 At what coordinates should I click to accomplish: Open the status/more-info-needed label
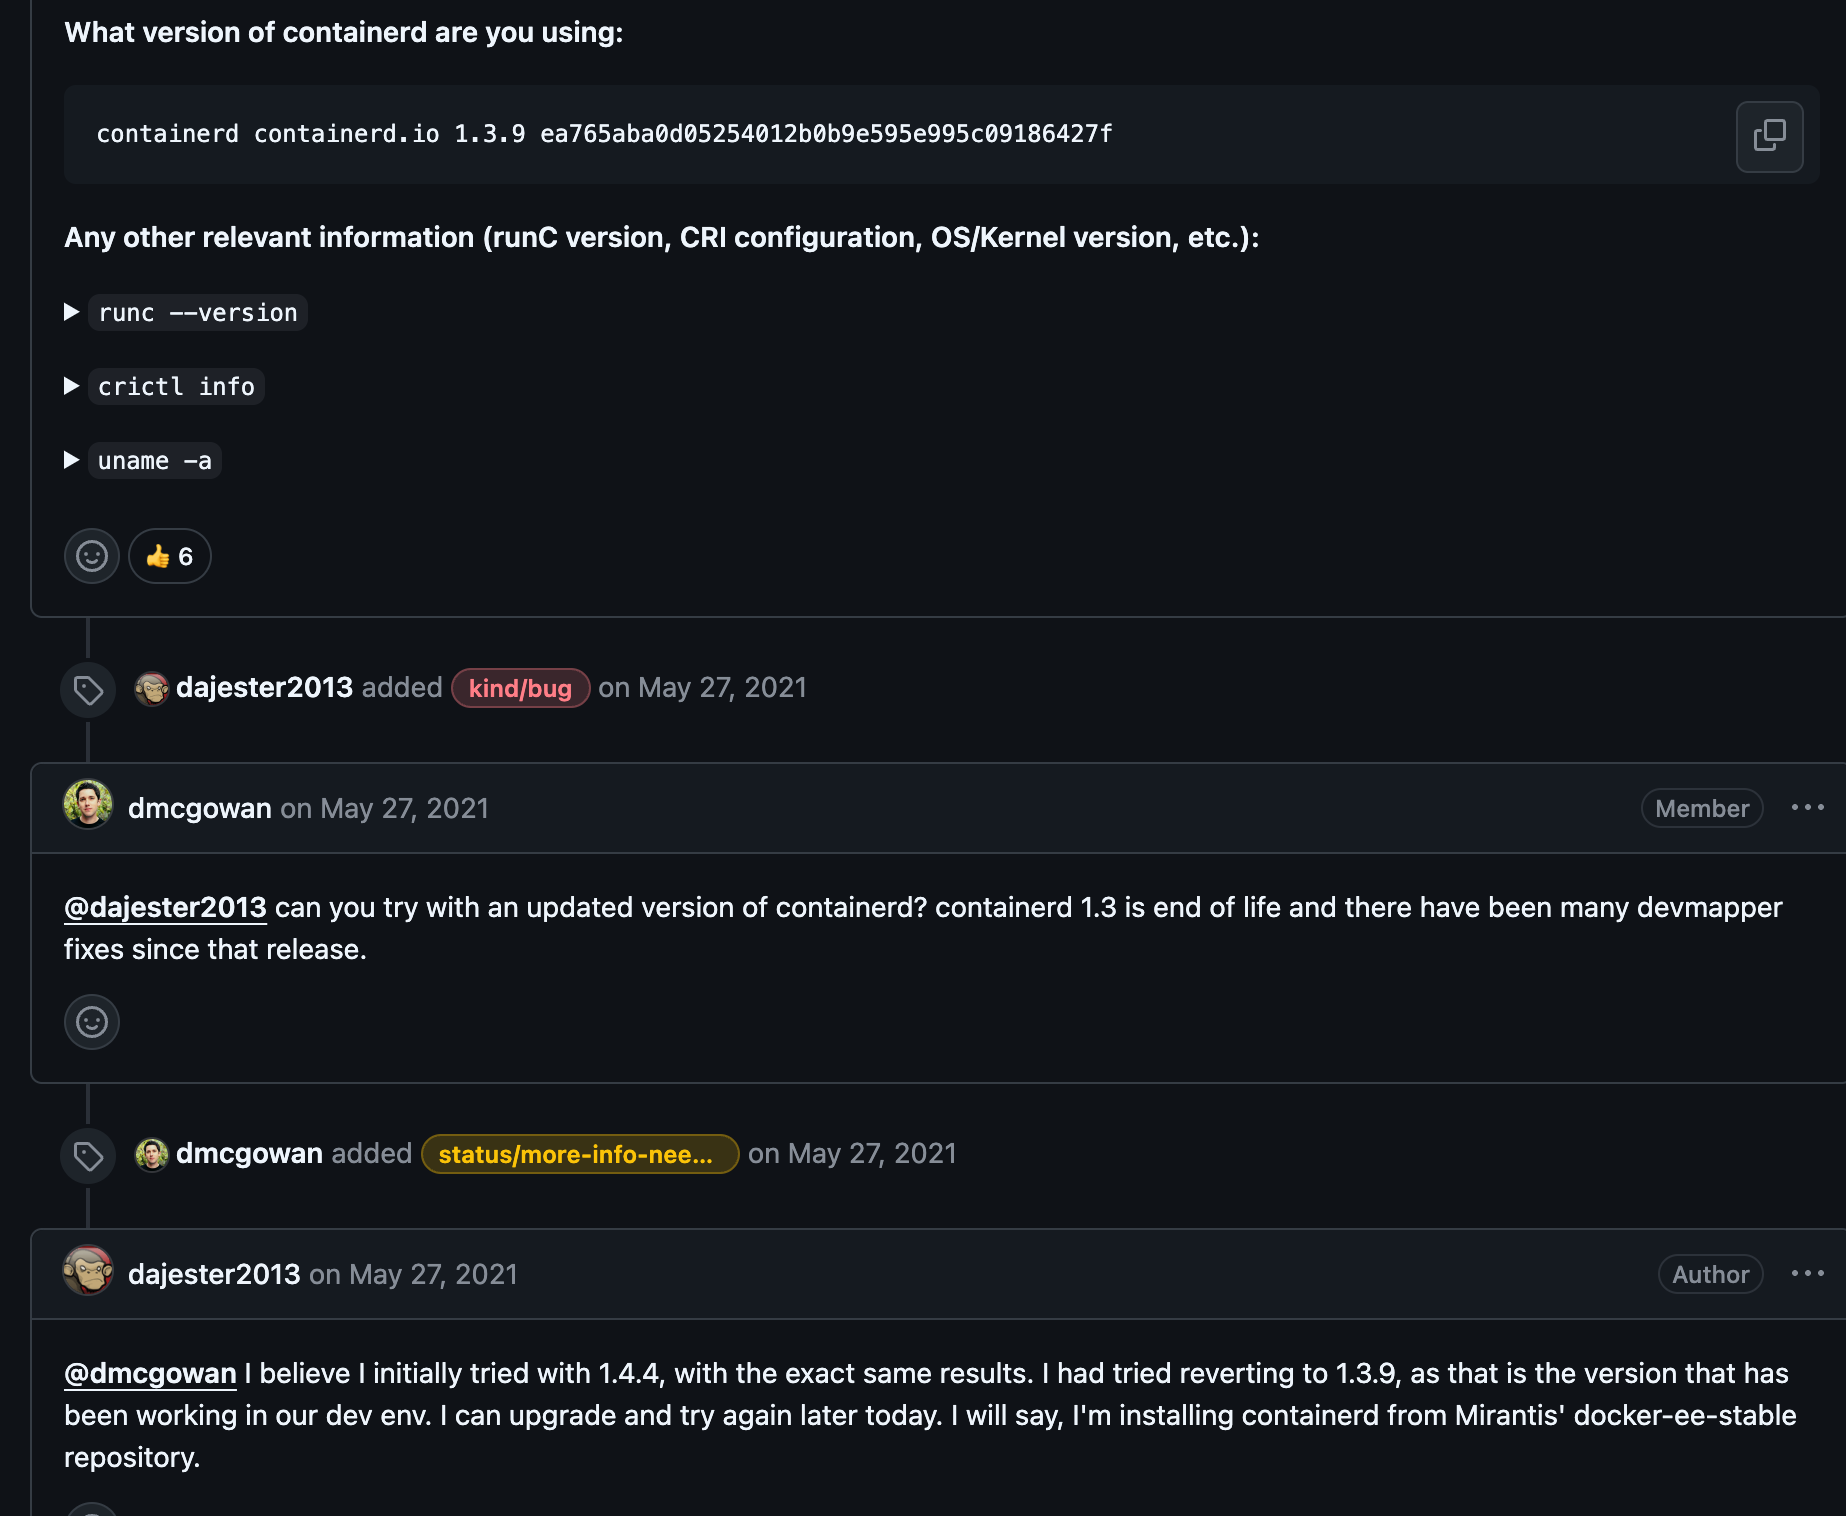579,1154
